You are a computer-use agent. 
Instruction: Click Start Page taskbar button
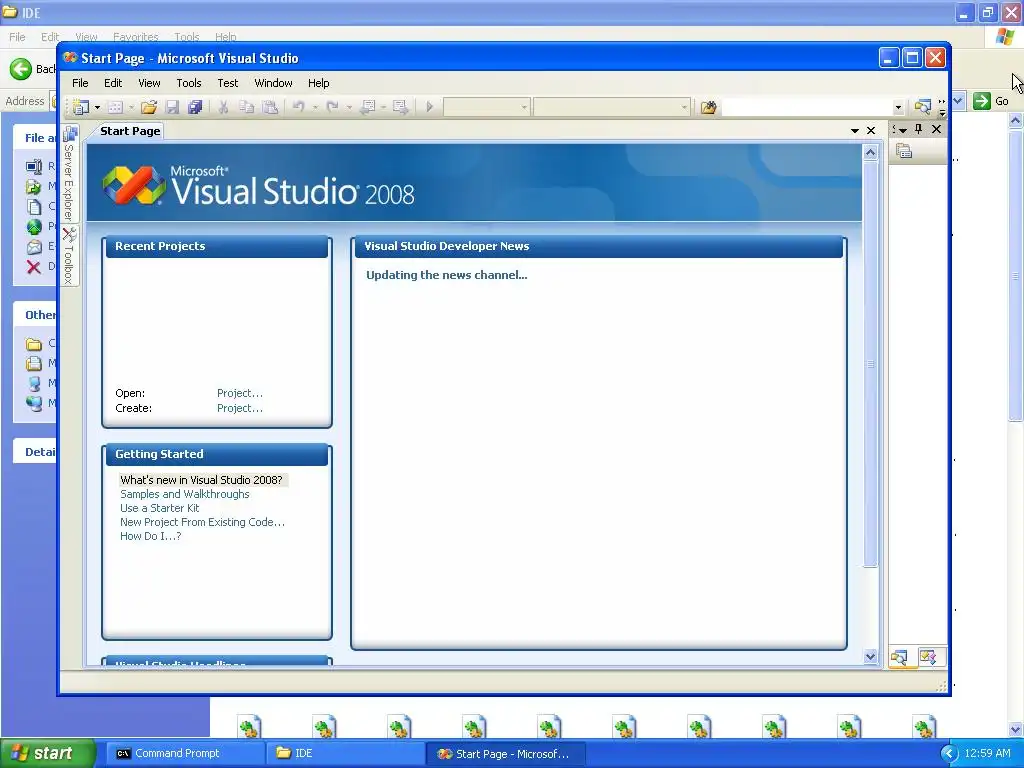point(505,754)
